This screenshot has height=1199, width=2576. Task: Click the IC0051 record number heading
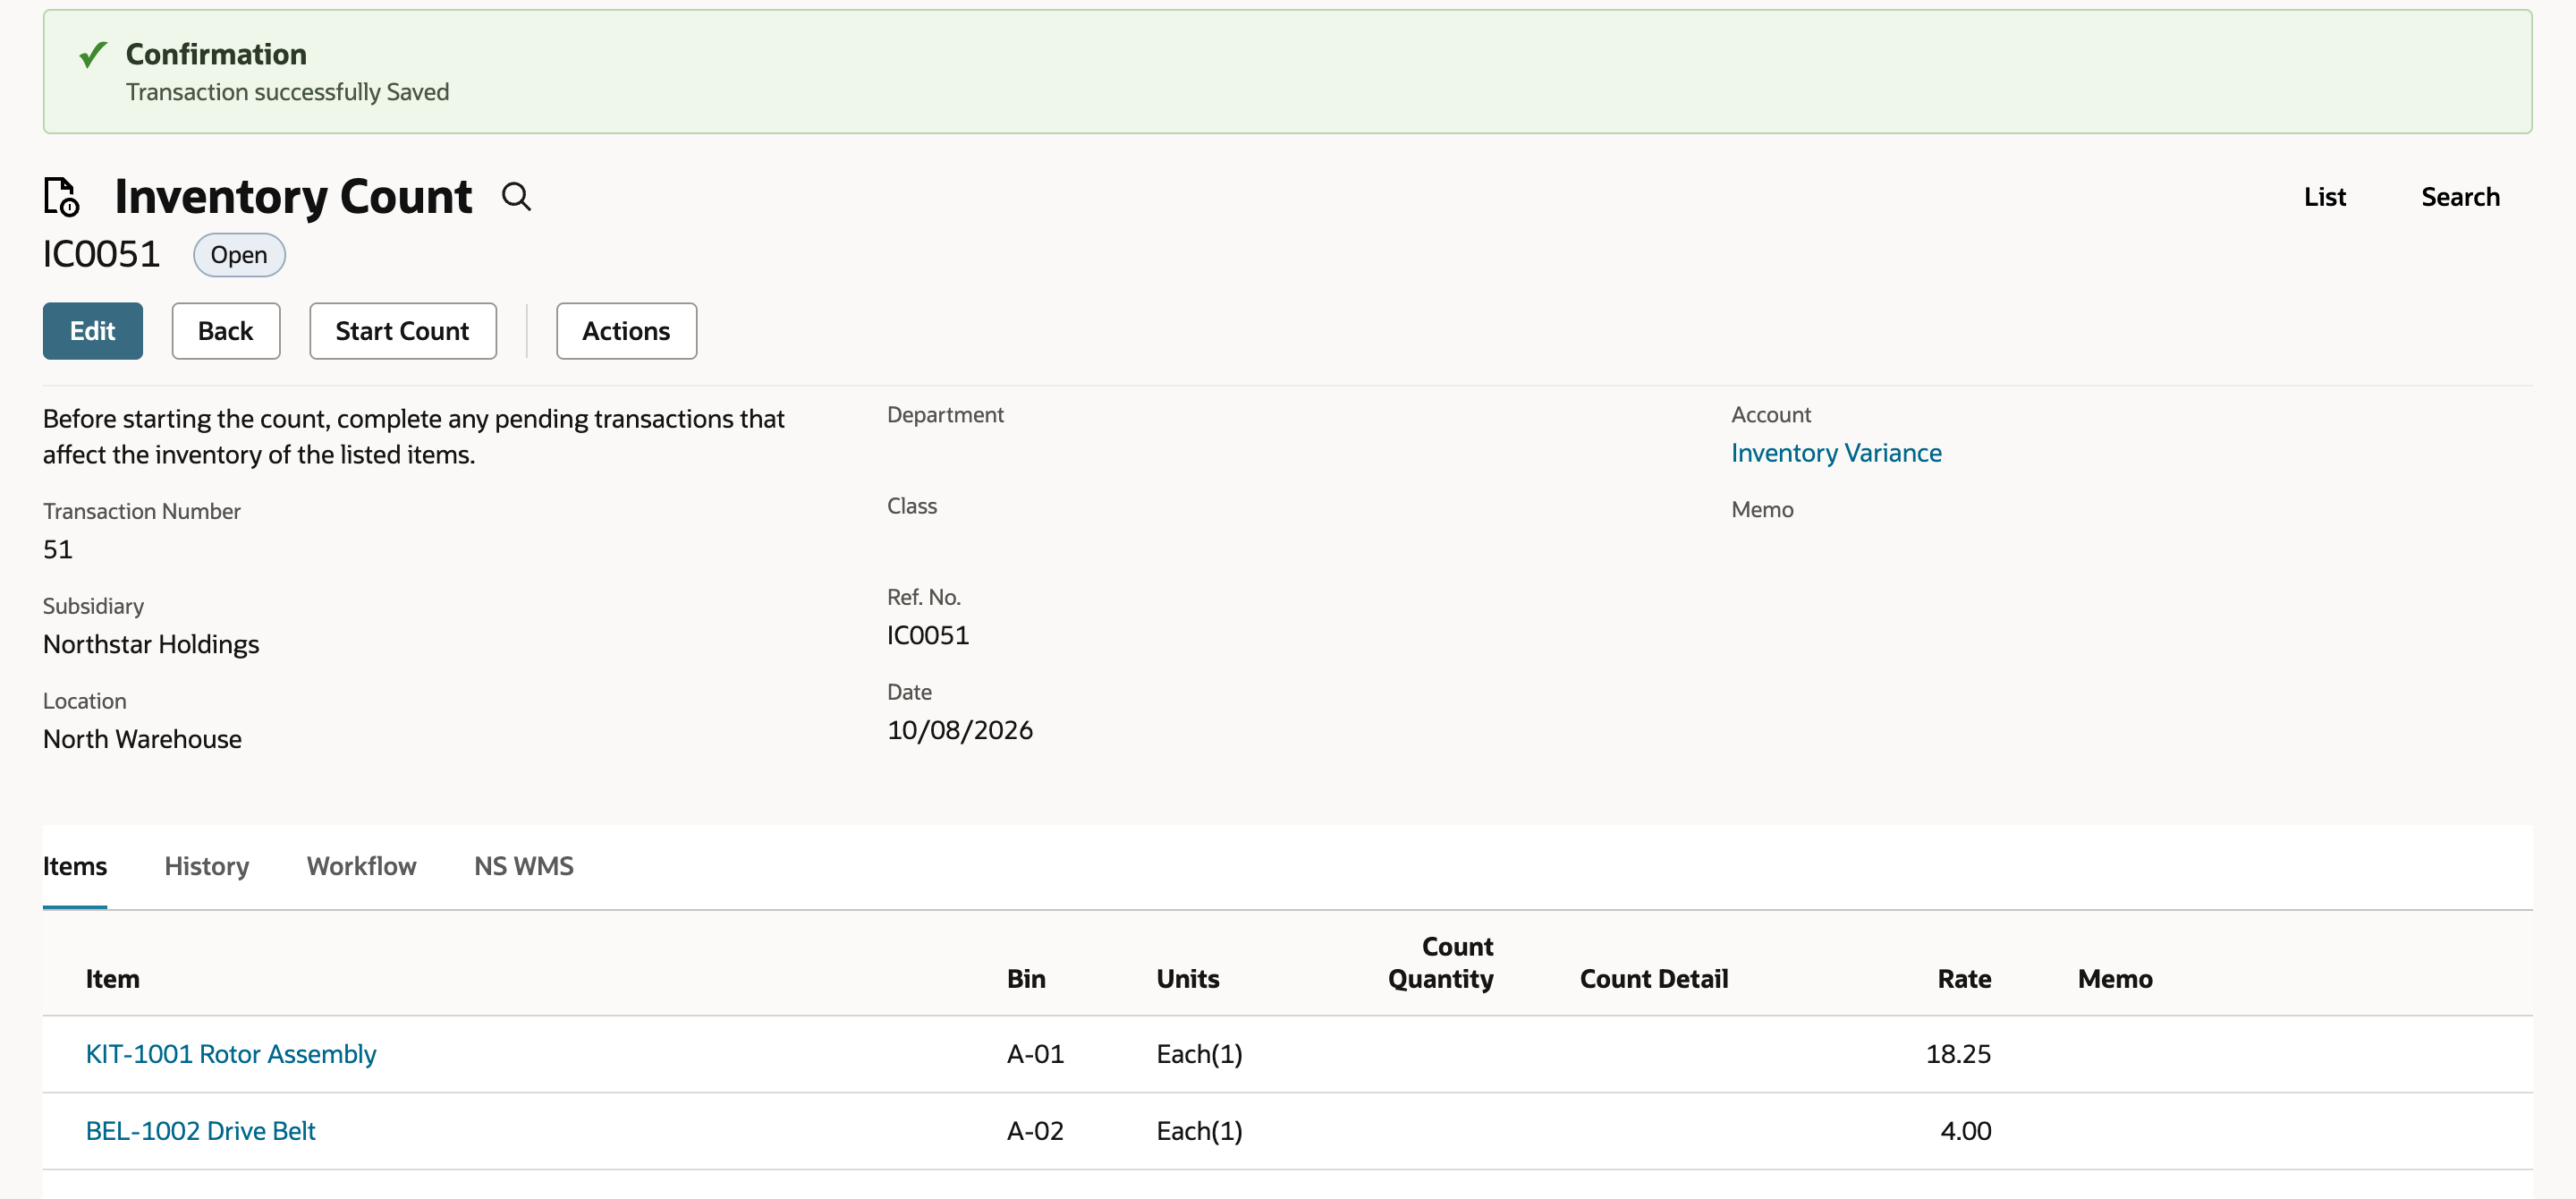101,254
